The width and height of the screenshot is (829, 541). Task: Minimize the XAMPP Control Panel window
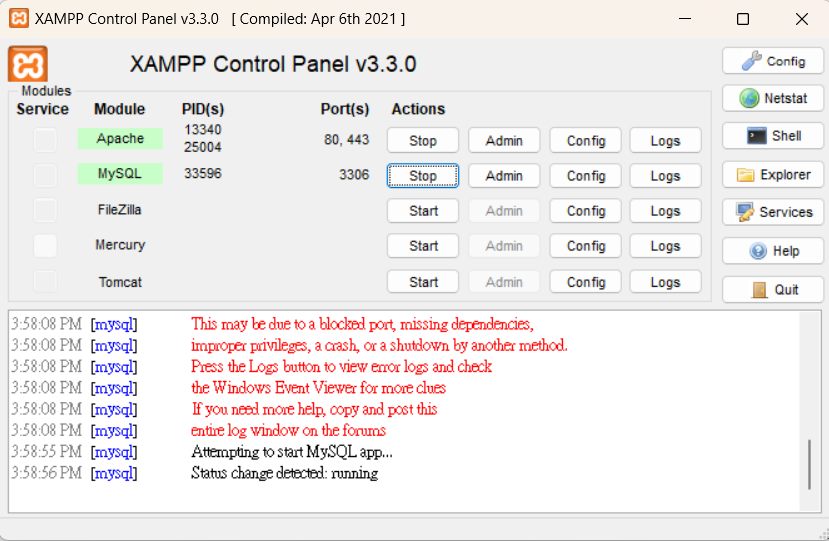(x=685, y=19)
